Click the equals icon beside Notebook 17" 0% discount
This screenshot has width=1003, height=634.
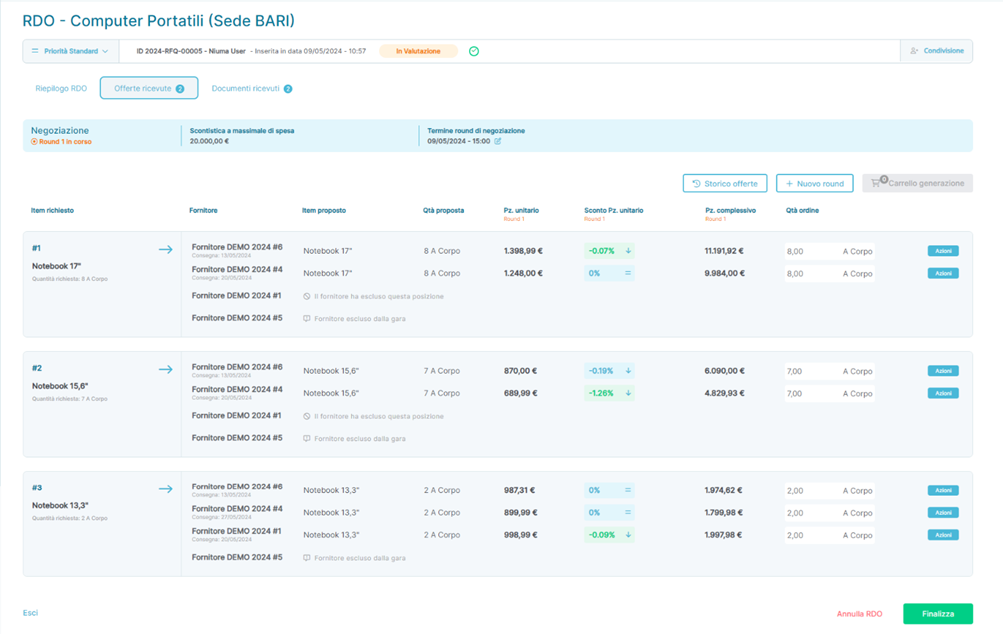coord(628,273)
